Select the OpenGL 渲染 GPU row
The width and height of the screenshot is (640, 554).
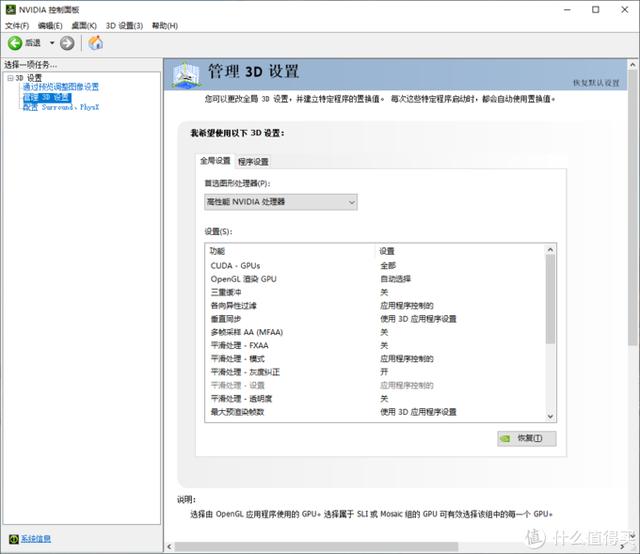coord(375,279)
